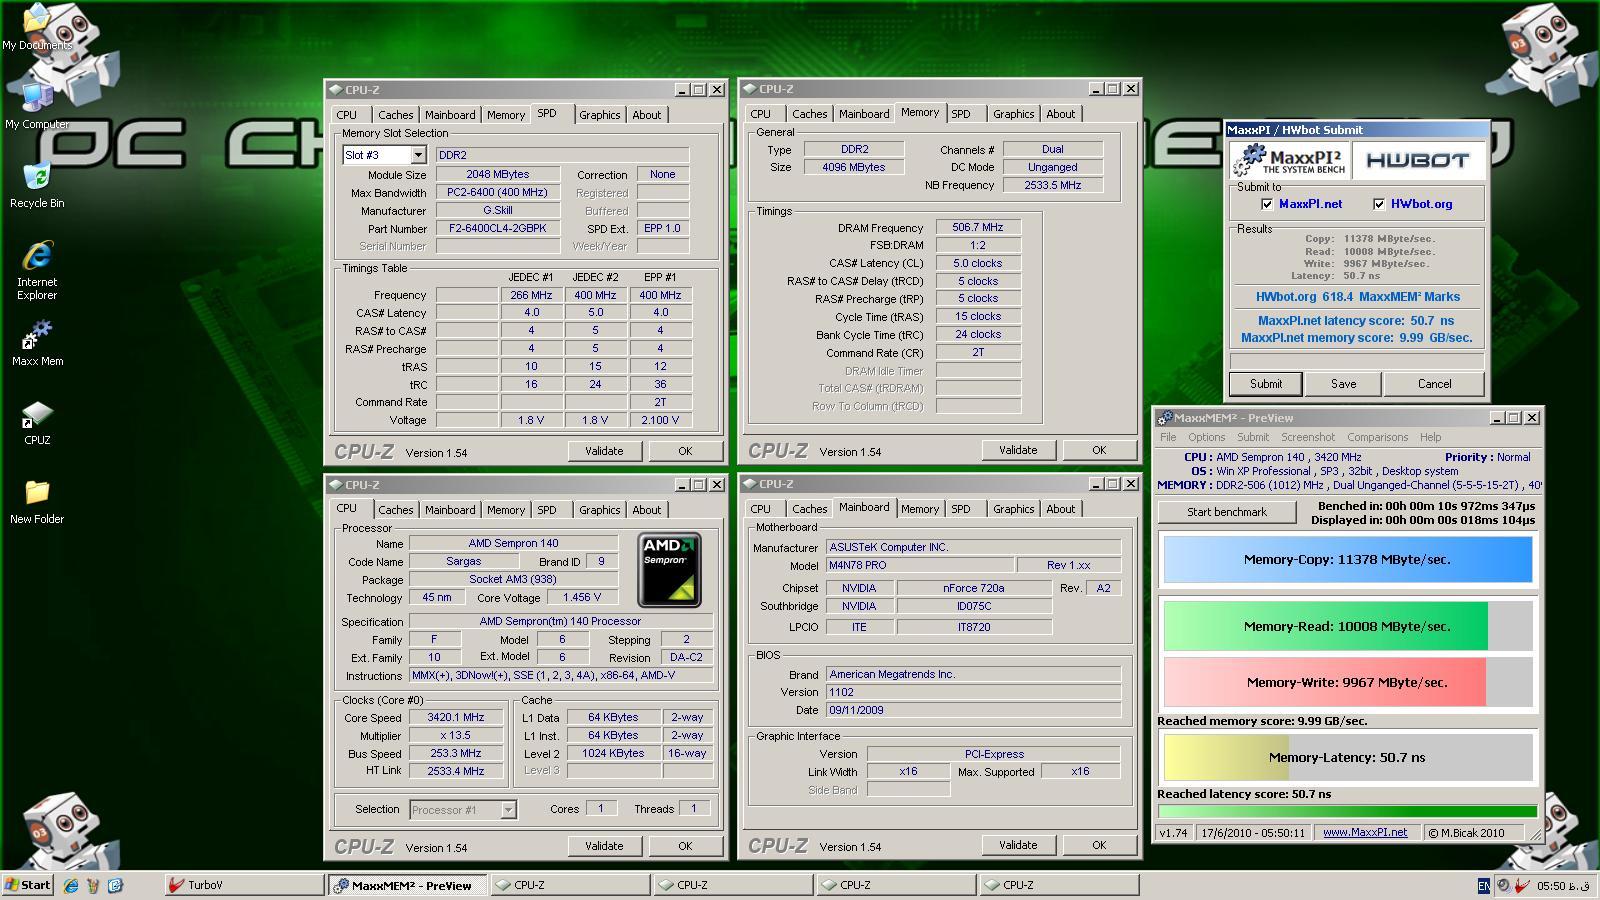Click the Part Number F2-6400CL4-2GBPK field
Image resolution: width=1600 pixels, height=900 pixels.
point(498,229)
